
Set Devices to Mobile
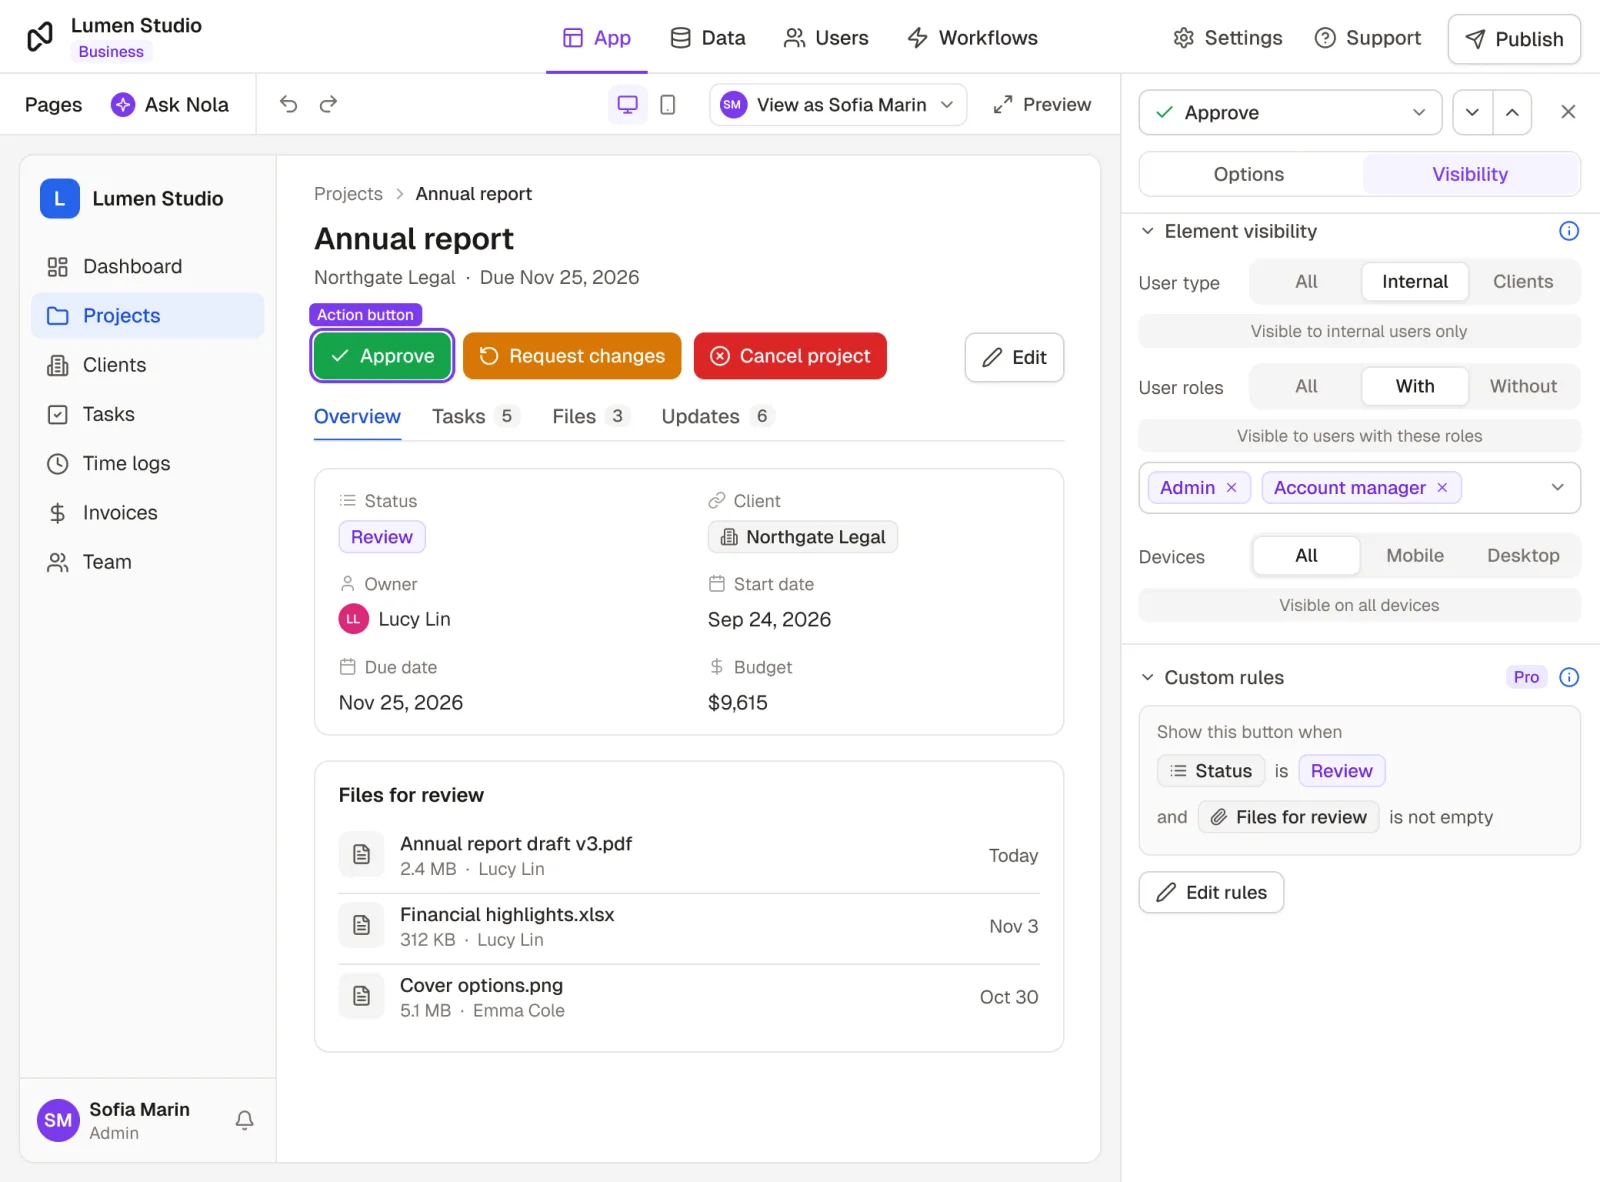tap(1414, 556)
